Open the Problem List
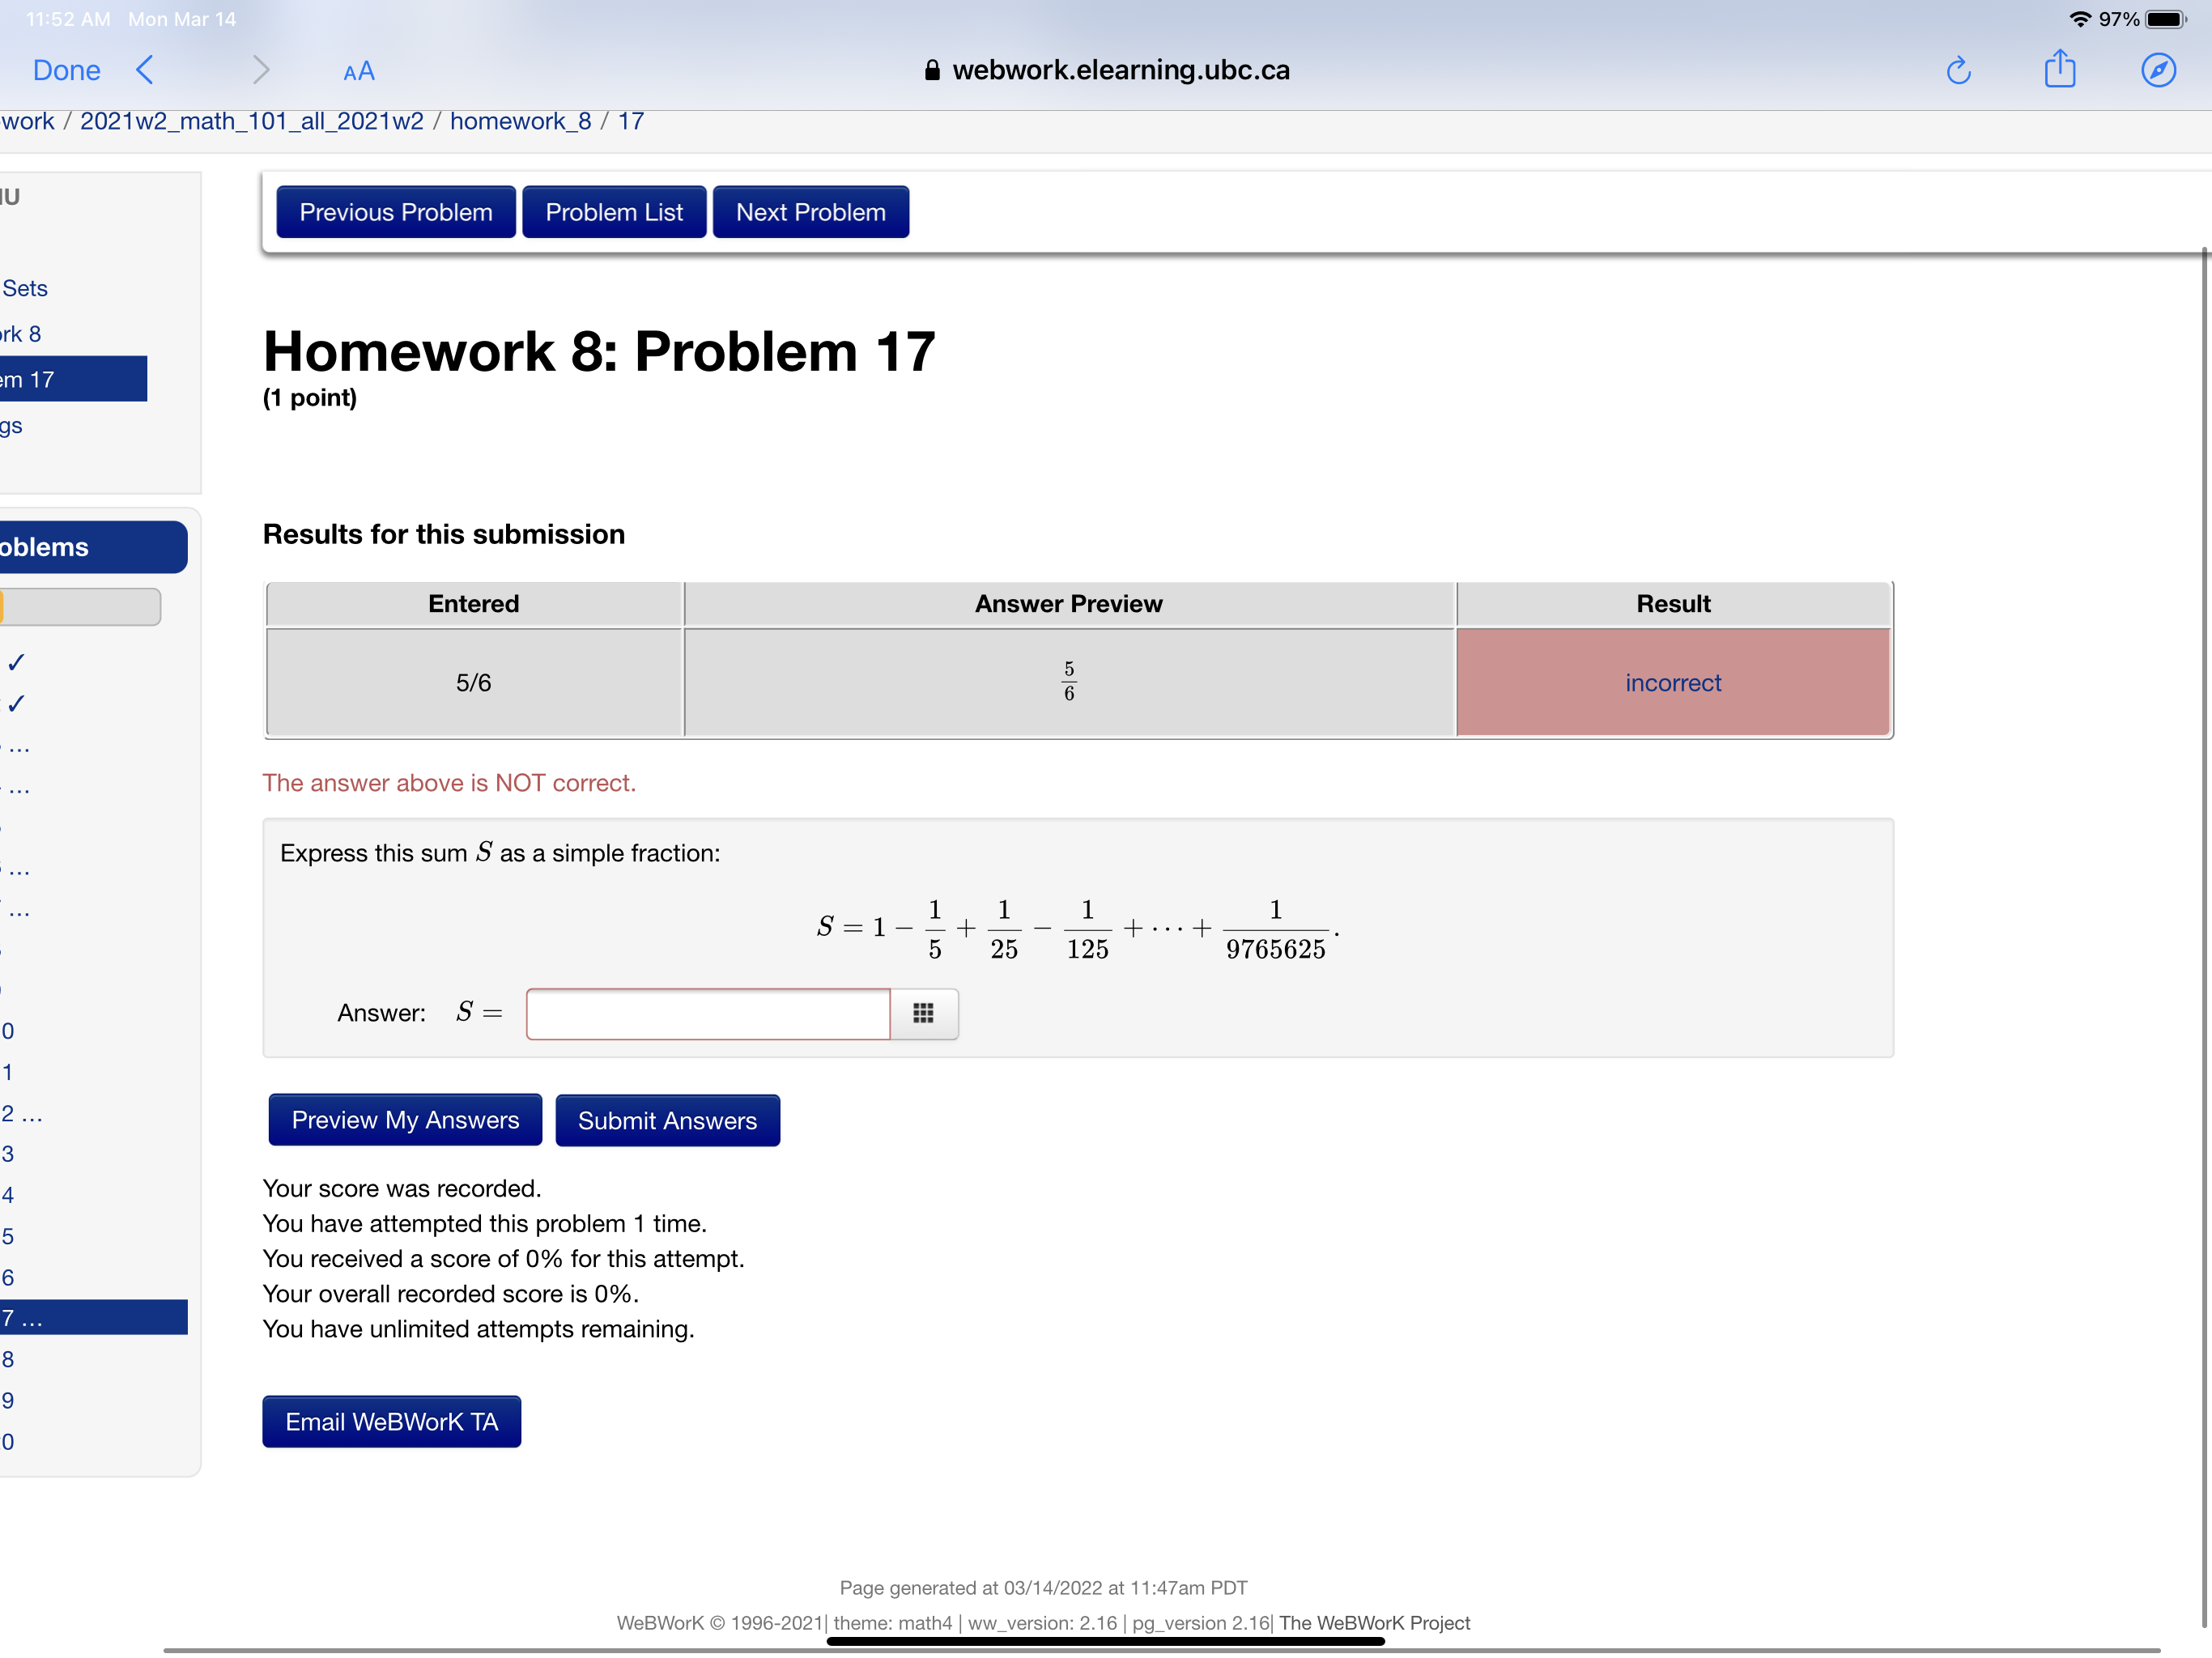Viewport: 2212px width, 1658px height. click(x=614, y=212)
